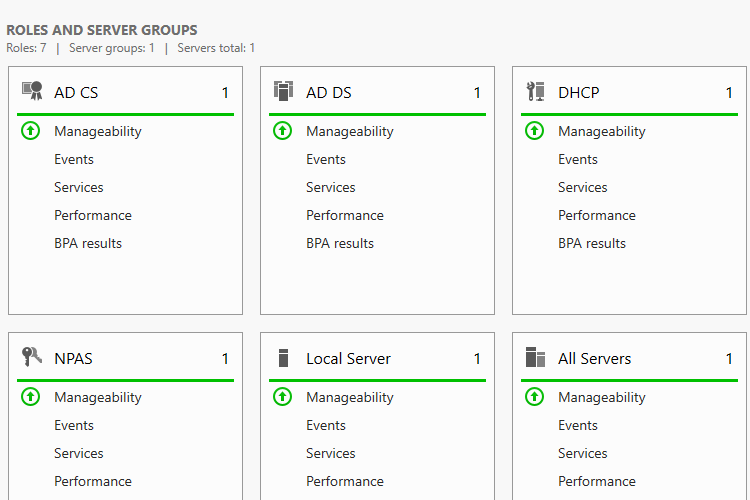Click green status arrow in AD CS tile
The width and height of the screenshot is (750, 500).
31,131
